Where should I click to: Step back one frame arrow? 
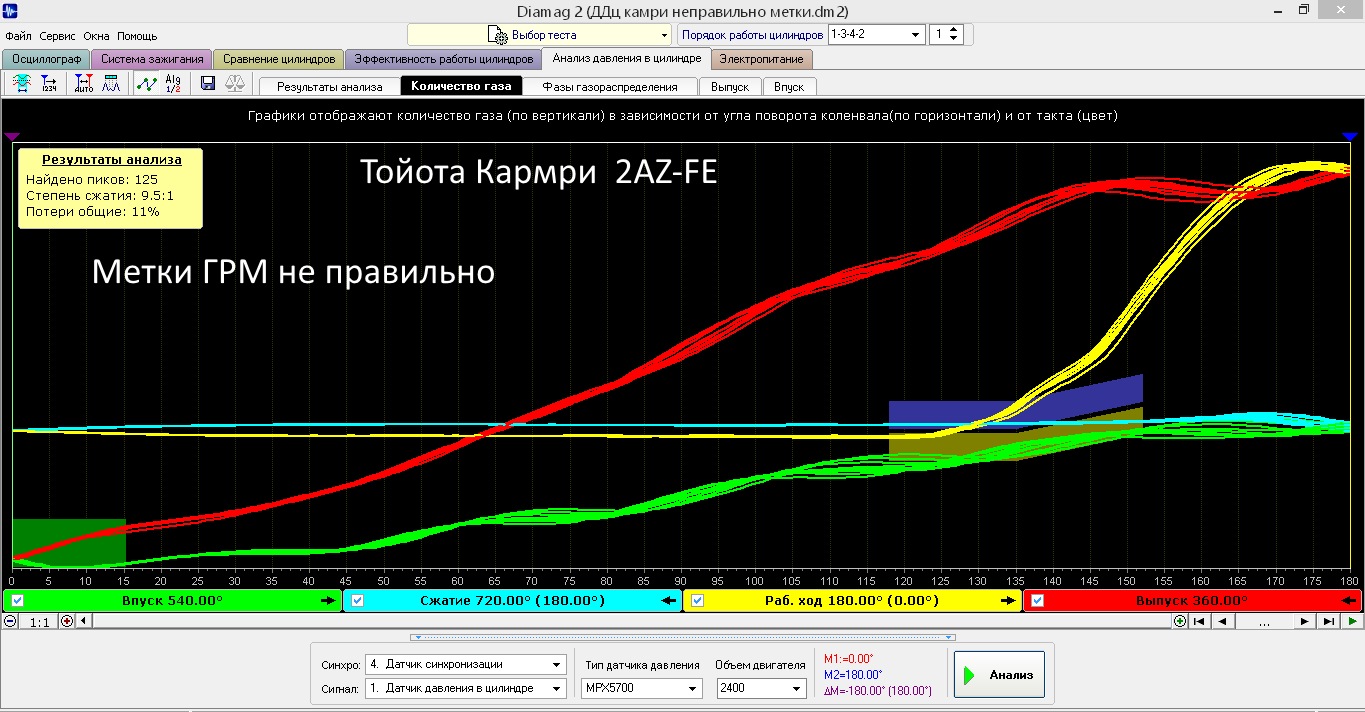1221,621
